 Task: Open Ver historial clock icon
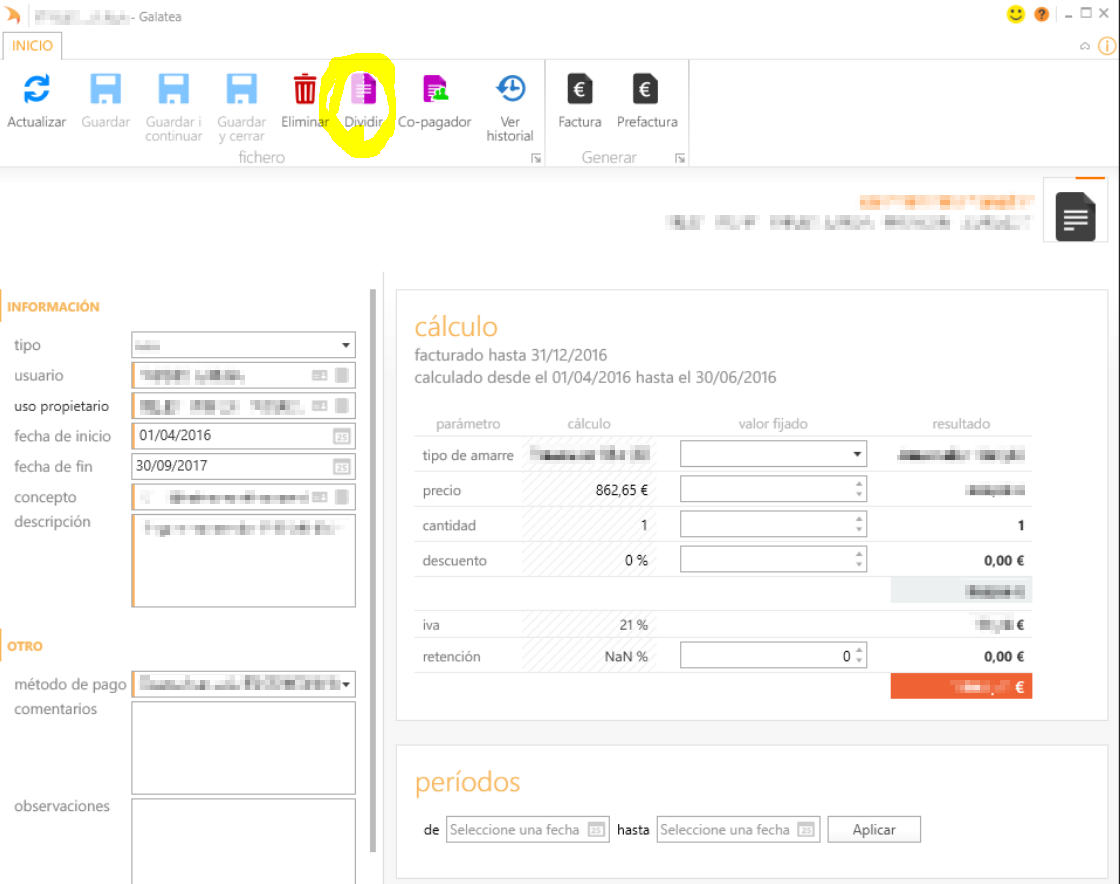click(510, 90)
